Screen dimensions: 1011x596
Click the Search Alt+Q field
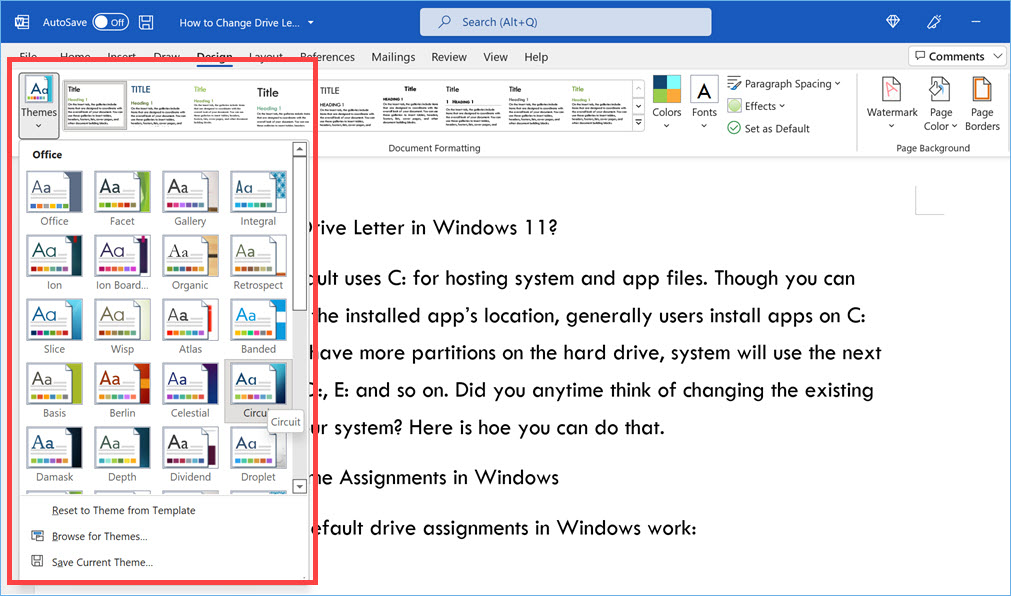tap(565, 22)
